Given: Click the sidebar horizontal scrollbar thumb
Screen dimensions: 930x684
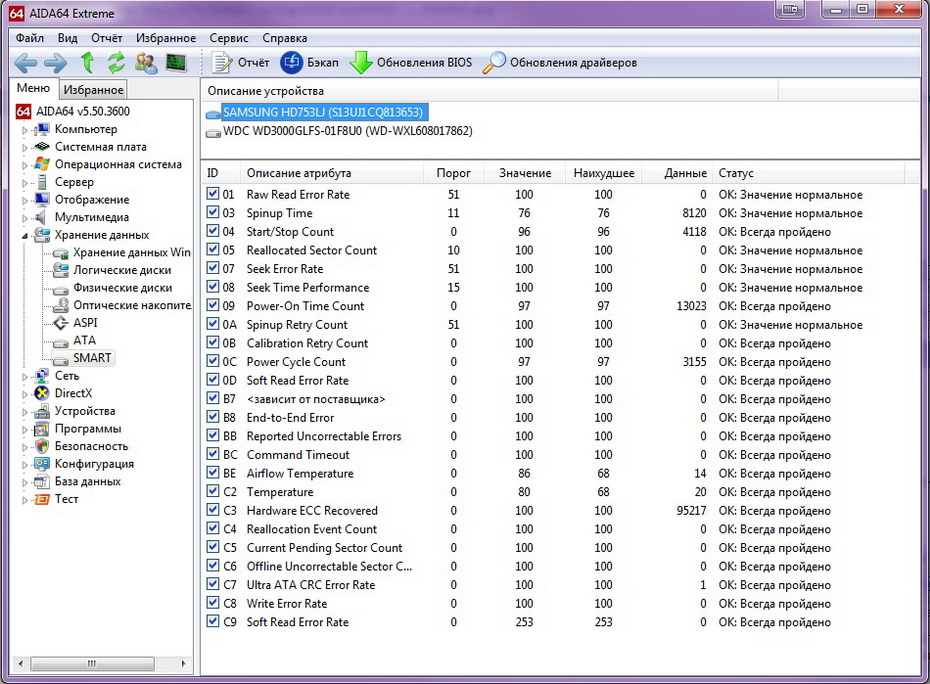Looking at the screenshot, I should pyautogui.click(x=92, y=663).
